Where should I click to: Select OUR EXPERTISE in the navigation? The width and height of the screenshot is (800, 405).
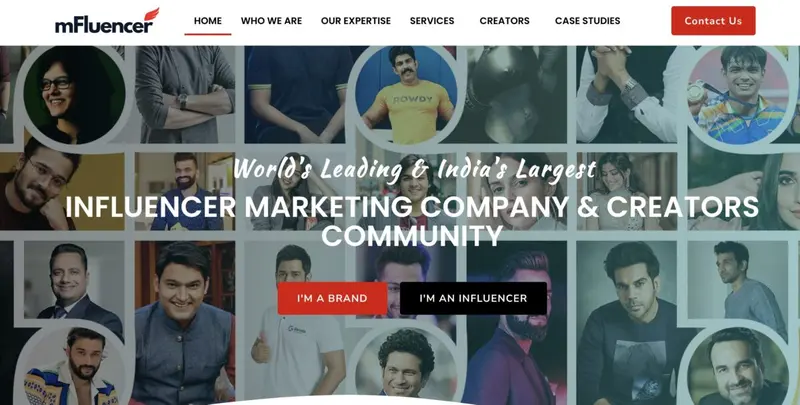click(356, 21)
